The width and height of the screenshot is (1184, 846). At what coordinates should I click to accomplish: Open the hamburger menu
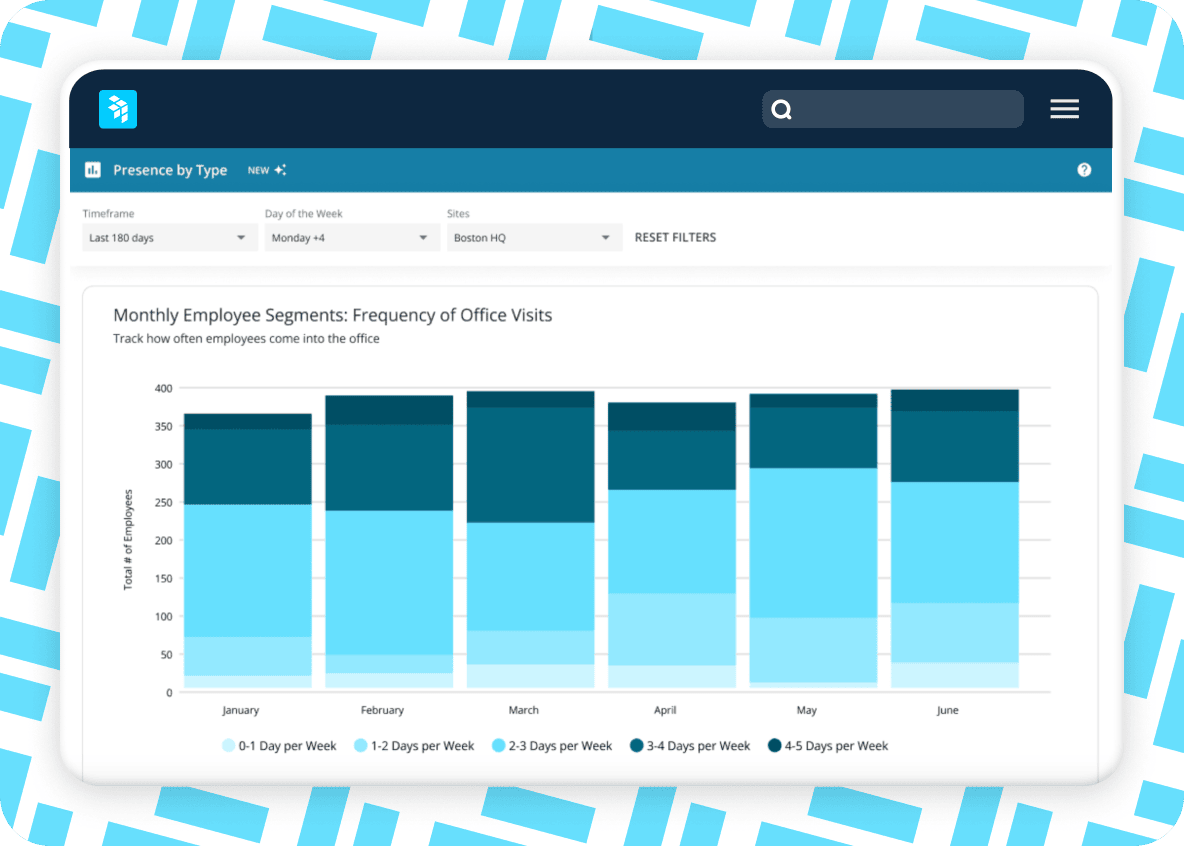1064,109
